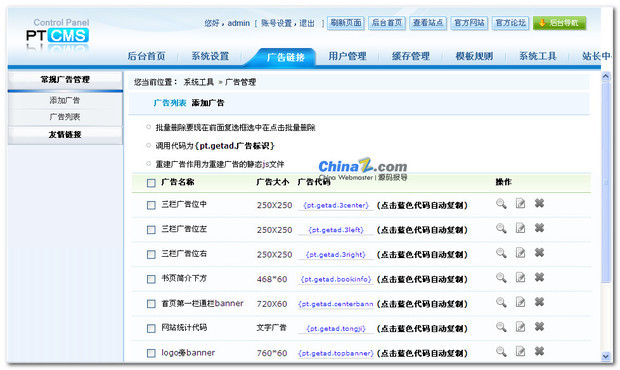The width and height of the screenshot is (620, 370).
Task: Check the box for 网站统计代码
Action: click(x=151, y=328)
